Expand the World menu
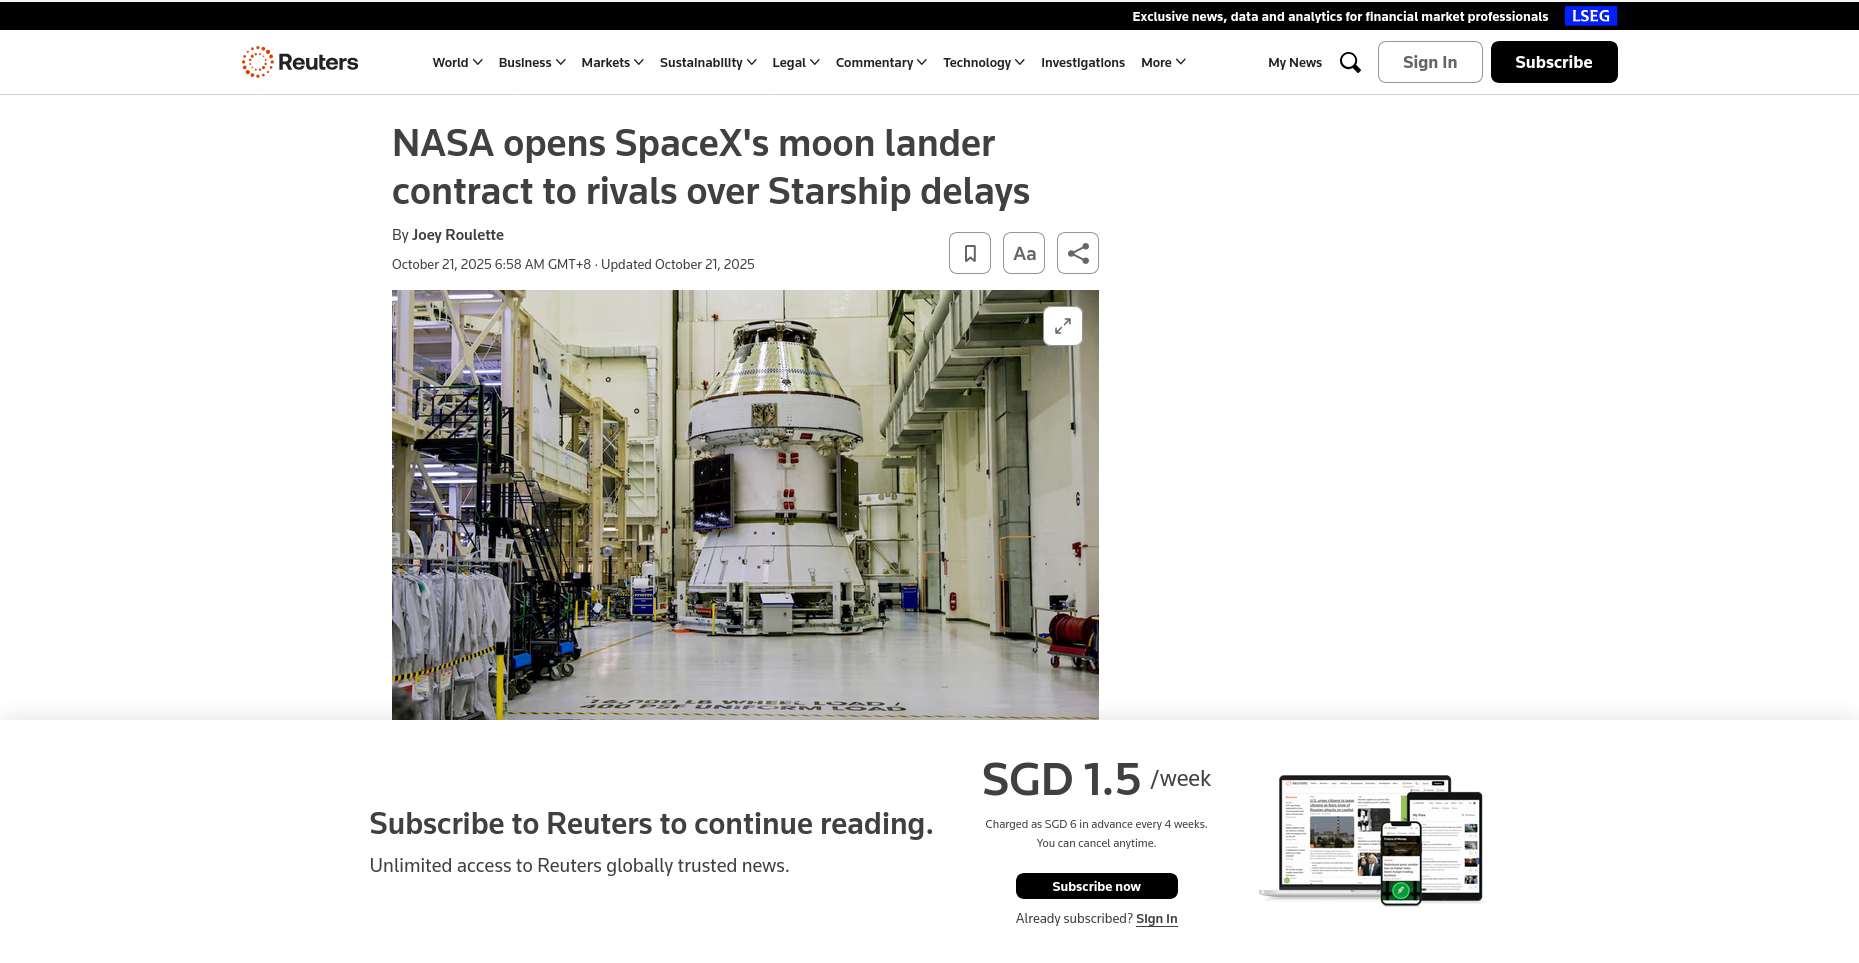Screen dimensions: 1859x963 point(457,62)
